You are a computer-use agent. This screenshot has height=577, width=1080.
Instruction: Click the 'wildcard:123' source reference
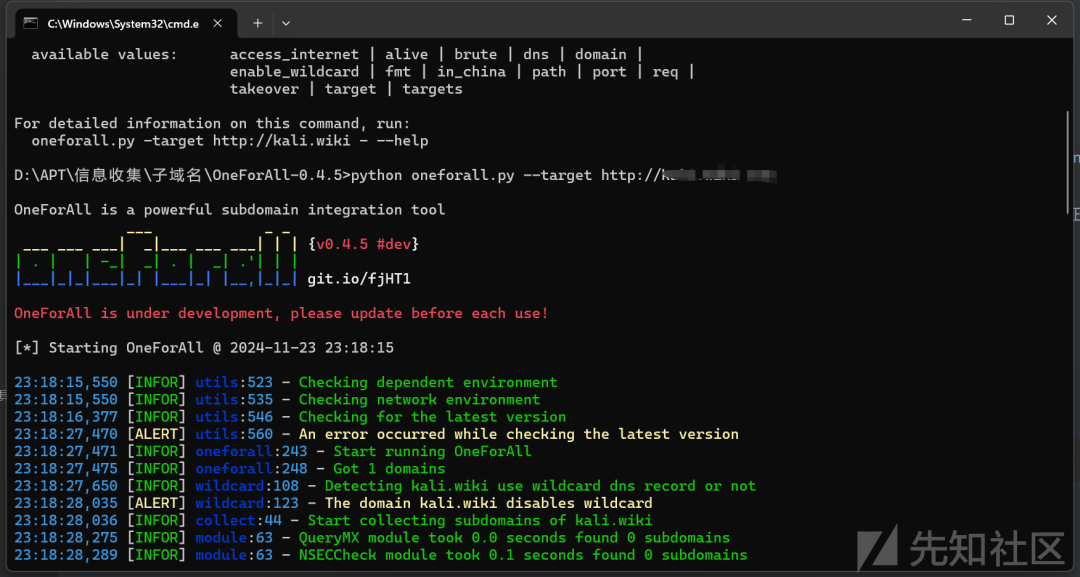coord(247,503)
